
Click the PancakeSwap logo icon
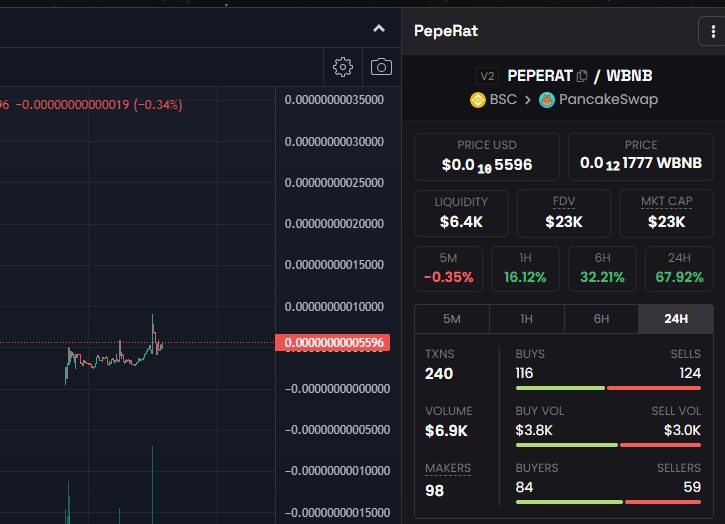tap(547, 100)
